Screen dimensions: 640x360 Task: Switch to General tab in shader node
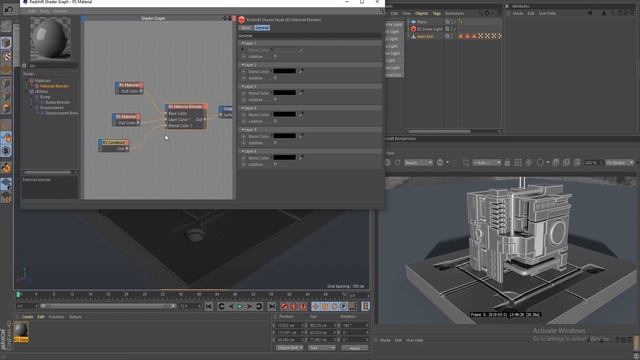[262, 28]
